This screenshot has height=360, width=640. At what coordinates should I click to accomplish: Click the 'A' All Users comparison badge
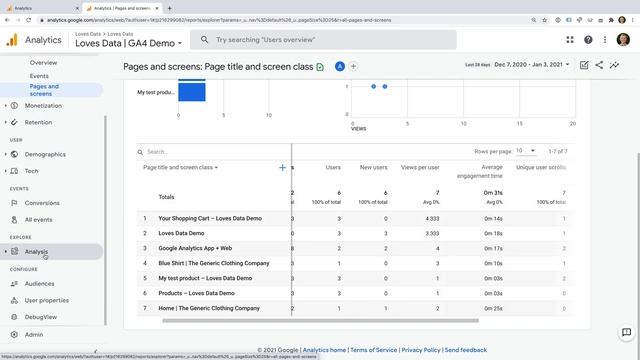[x=340, y=67]
